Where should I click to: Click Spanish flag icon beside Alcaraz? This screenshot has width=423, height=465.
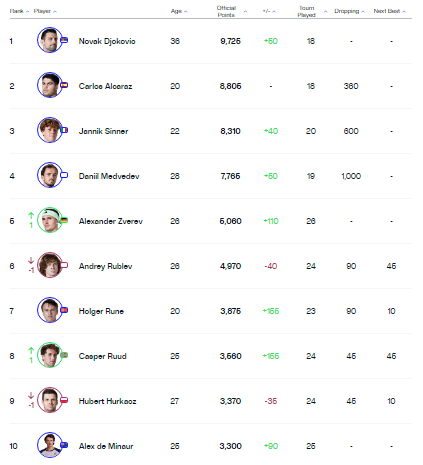pyautogui.click(x=64, y=85)
